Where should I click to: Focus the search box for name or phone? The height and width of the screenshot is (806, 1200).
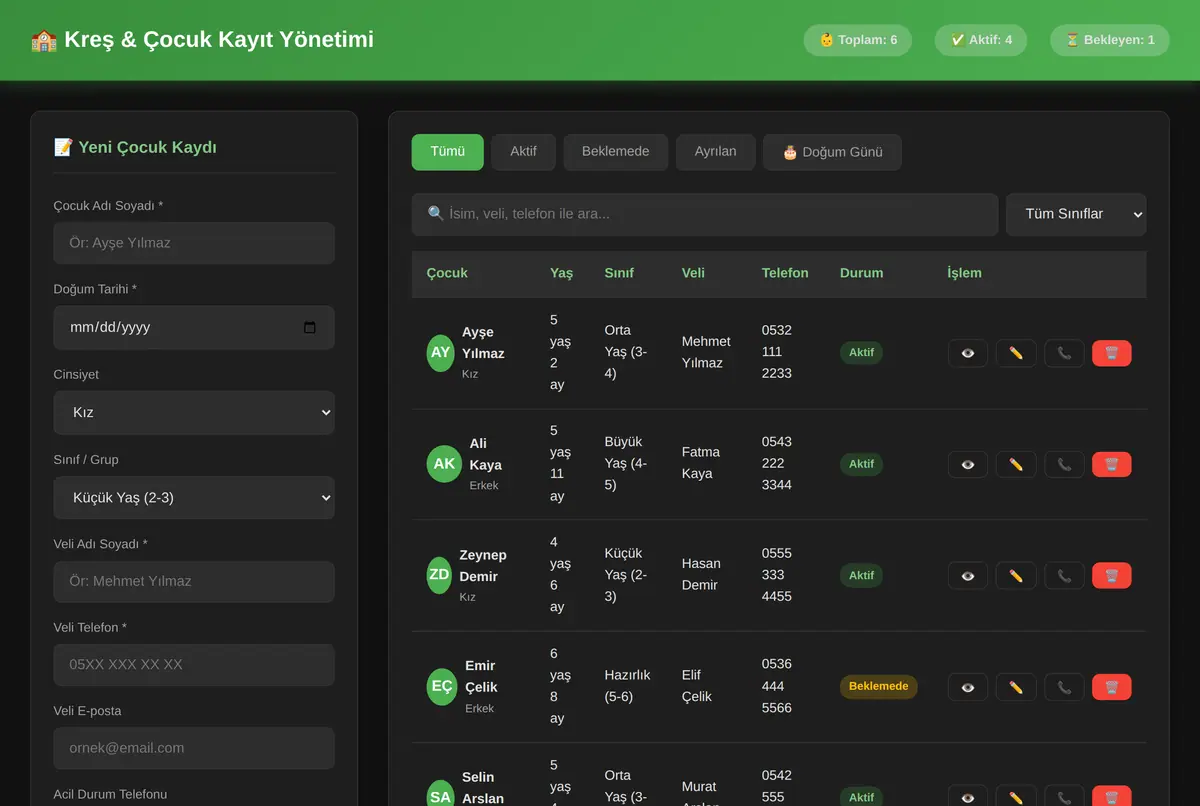705,214
